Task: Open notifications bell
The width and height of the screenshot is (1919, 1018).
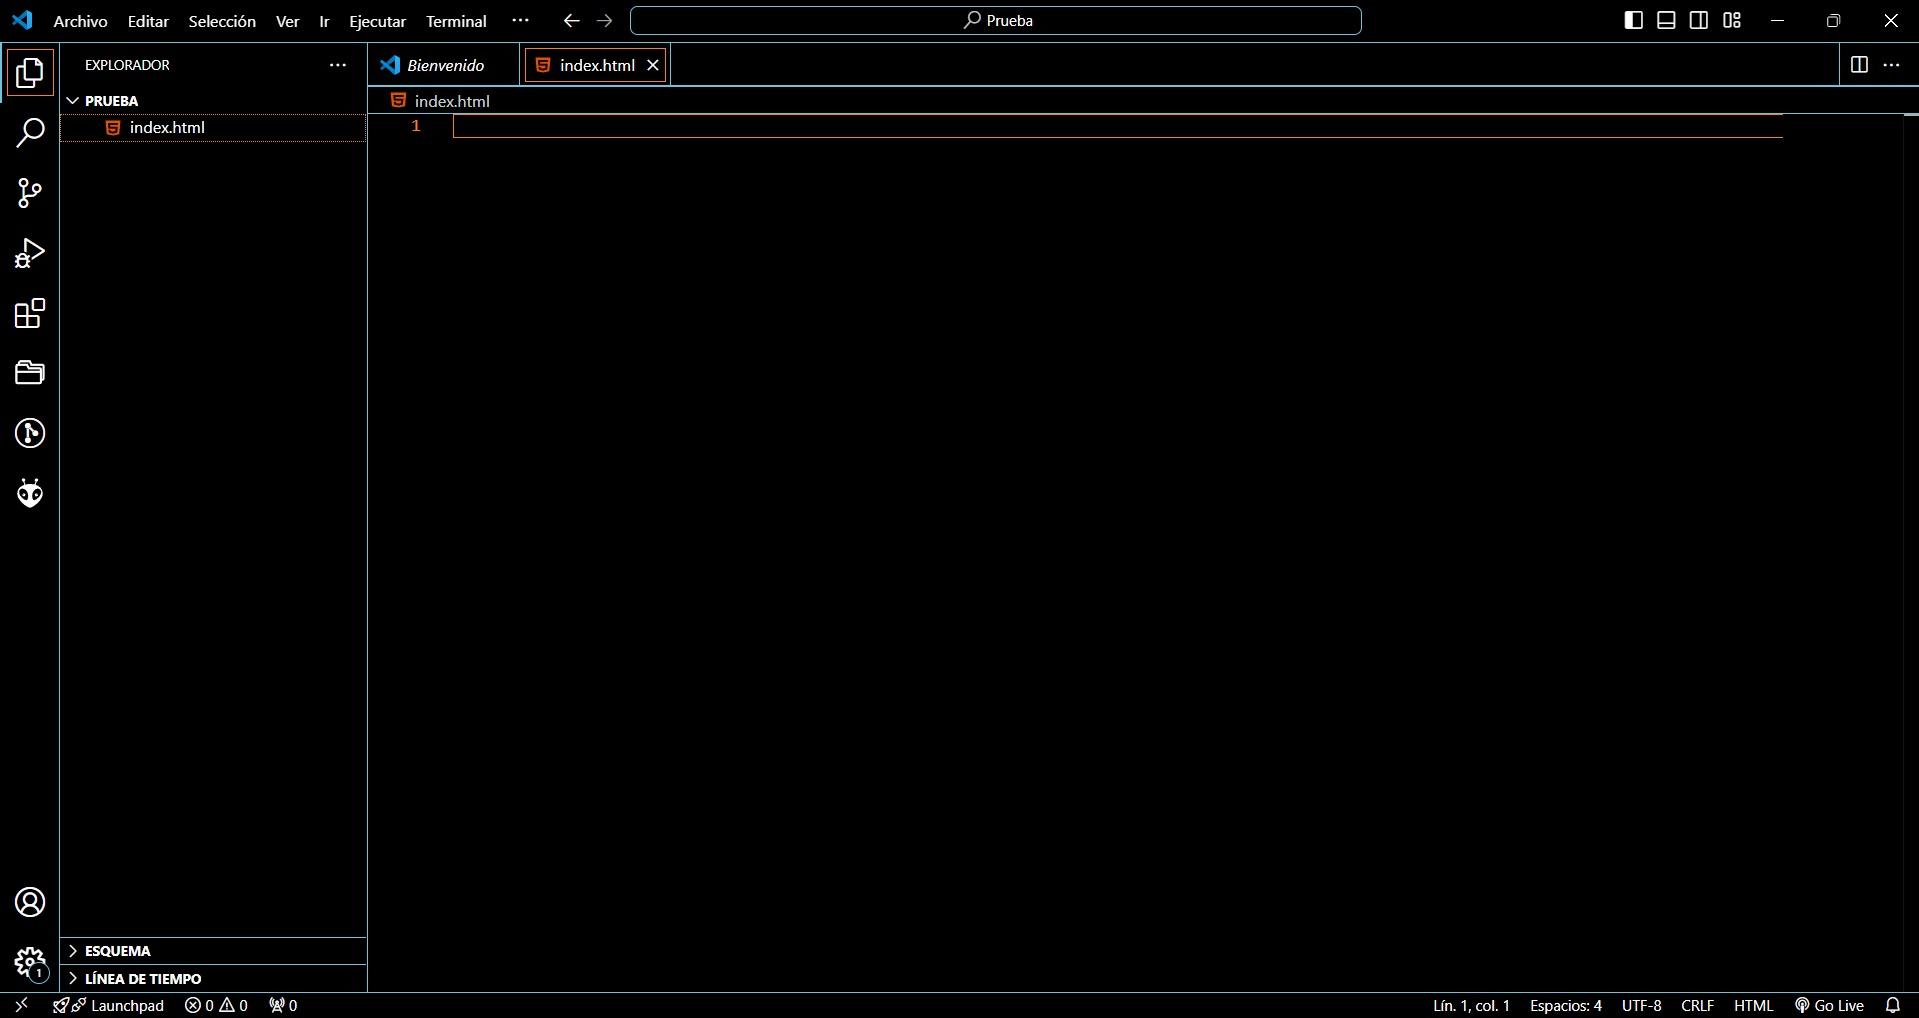Action: pyautogui.click(x=1893, y=1005)
